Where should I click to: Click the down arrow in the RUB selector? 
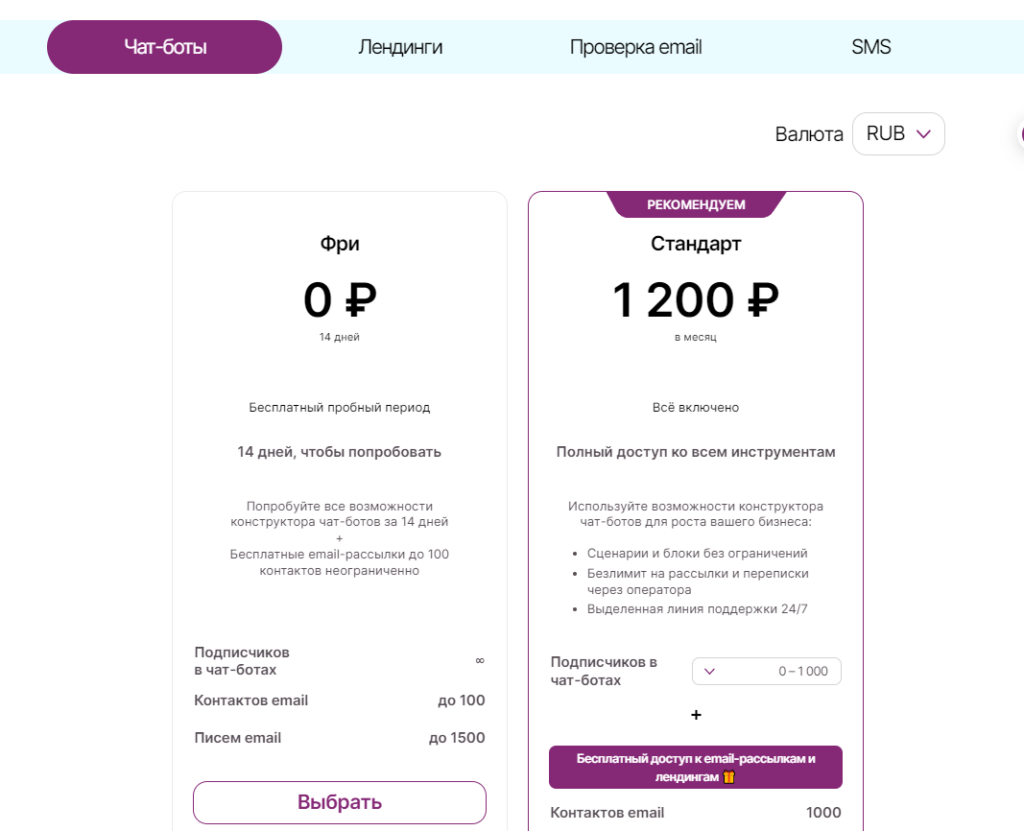(925, 133)
